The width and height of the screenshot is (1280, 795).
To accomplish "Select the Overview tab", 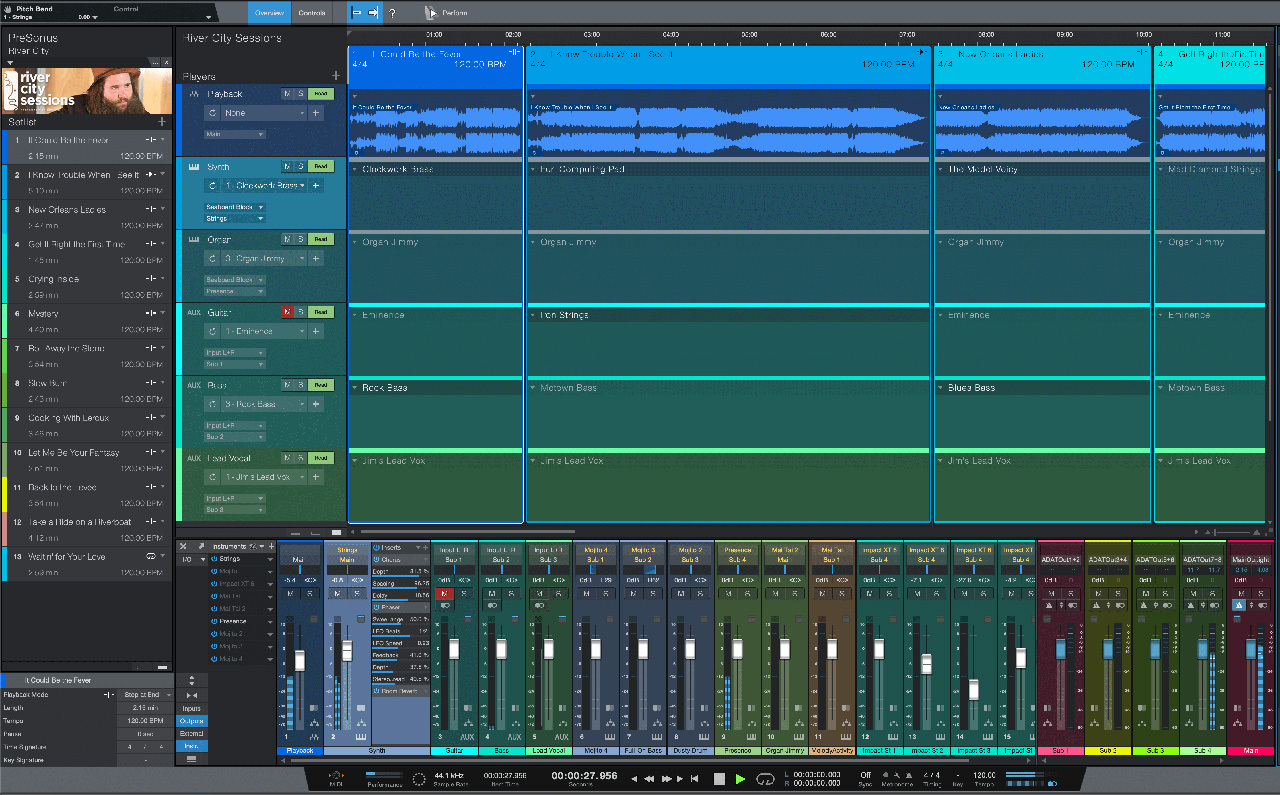I will [269, 13].
